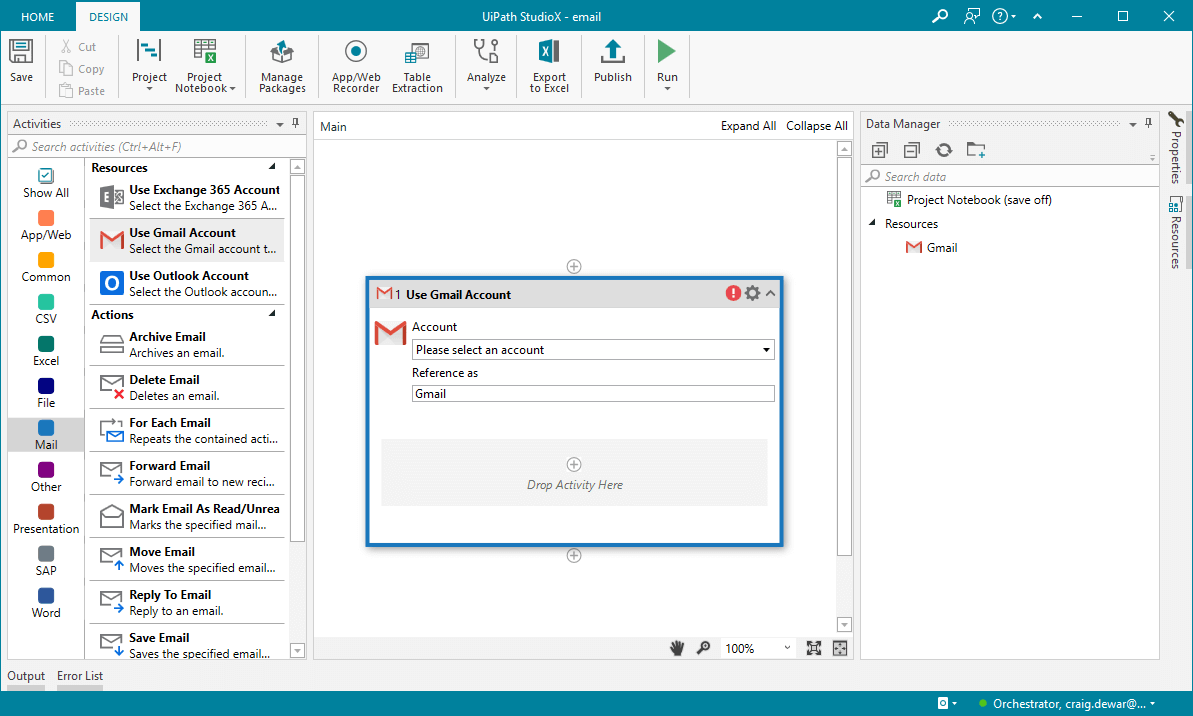Filter activities by App/Web category

pos(46,226)
